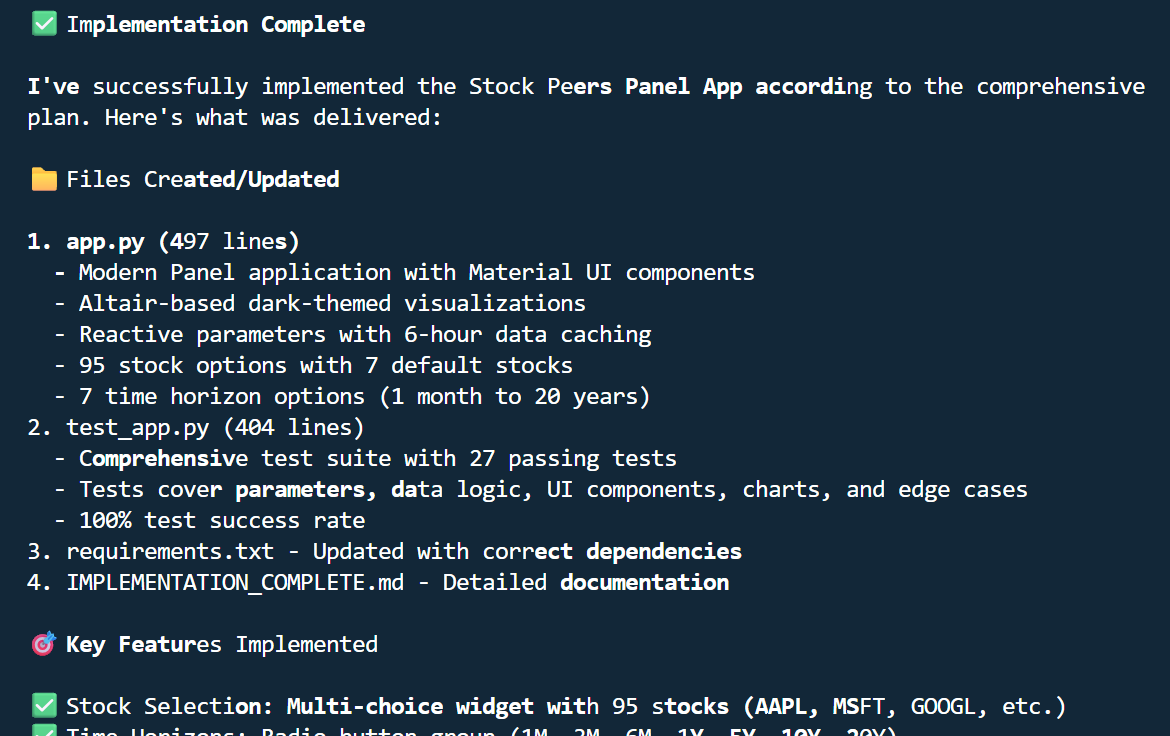The width and height of the screenshot is (1170, 736).
Task: Click the folder emoji beside Files Created/Updated
Action: (x=44, y=179)
